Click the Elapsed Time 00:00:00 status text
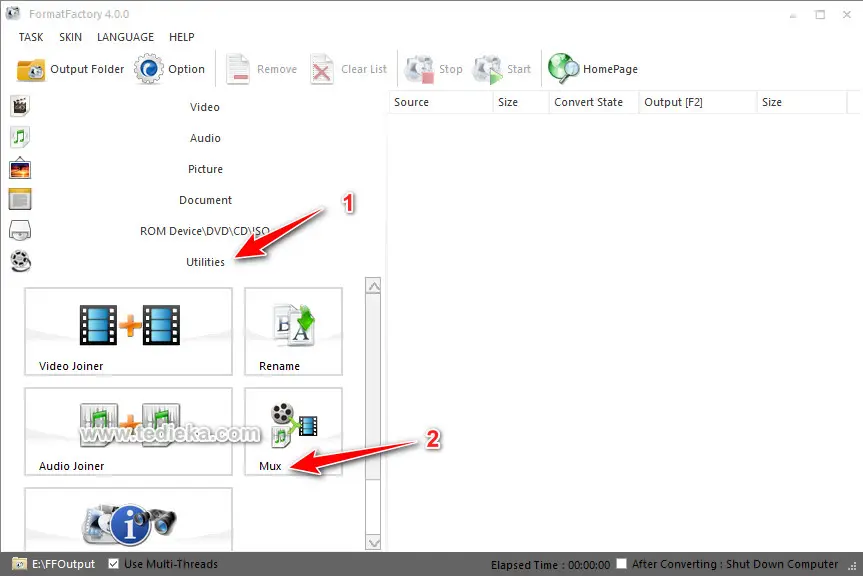Screen dimensions: 863x576 (550, 565)
